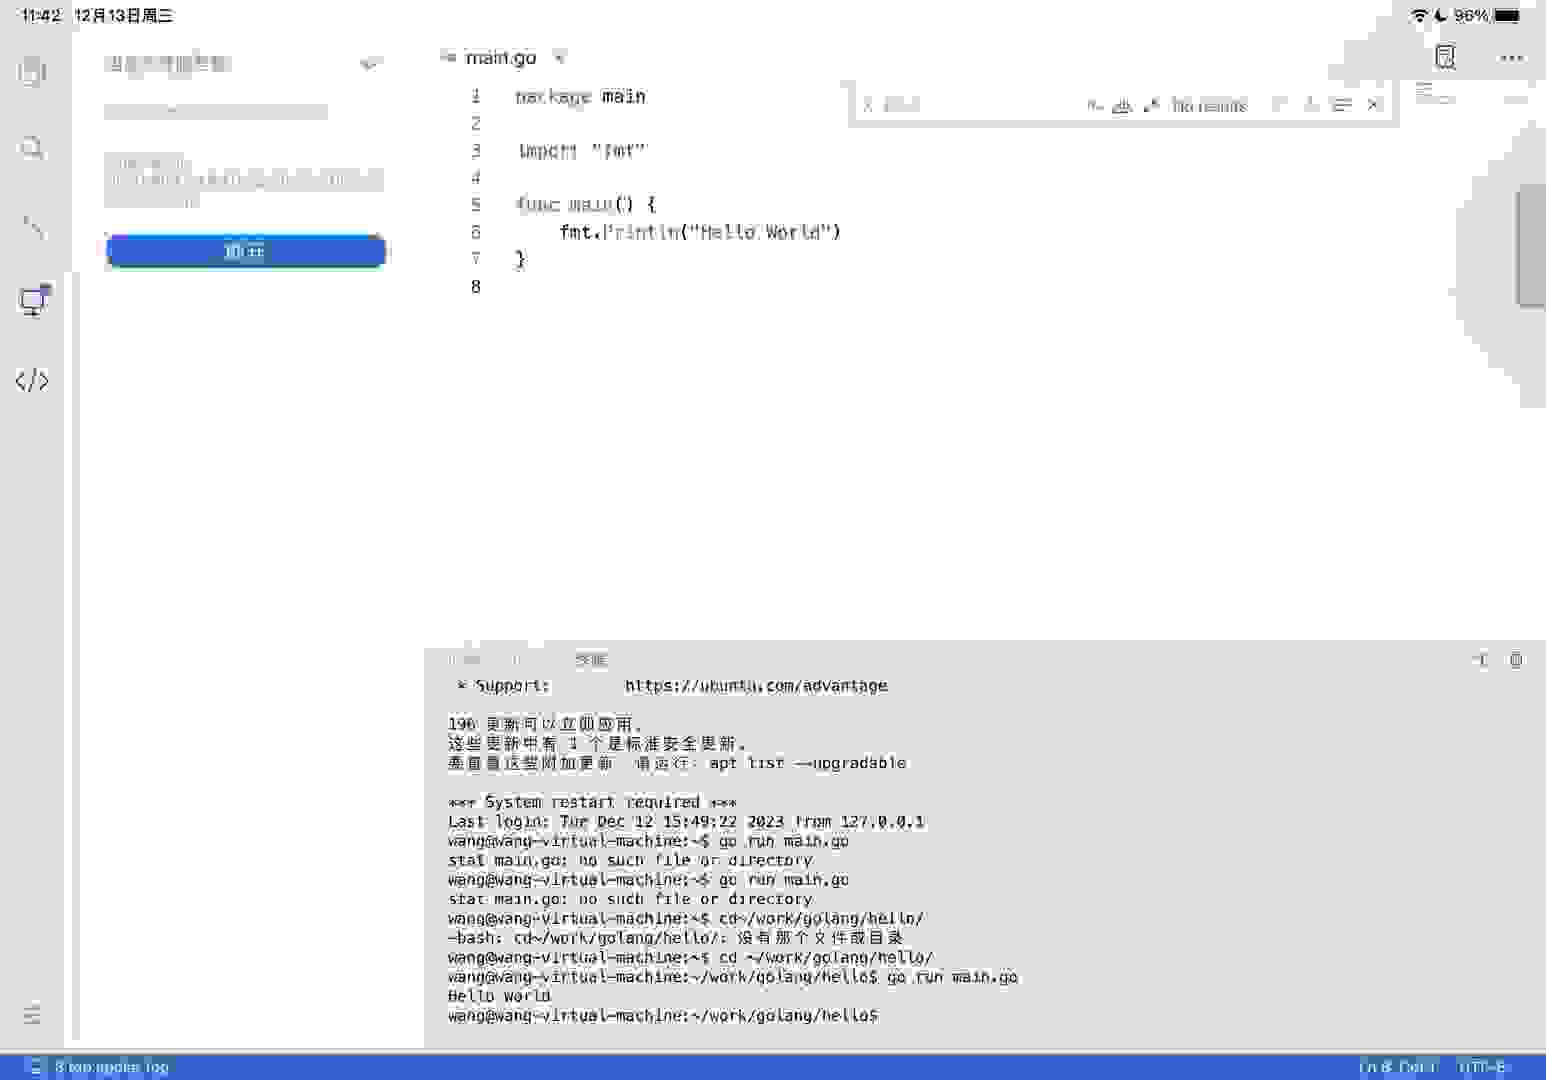Open the more actions ellipsis menu

click(x=1511, y=58)
